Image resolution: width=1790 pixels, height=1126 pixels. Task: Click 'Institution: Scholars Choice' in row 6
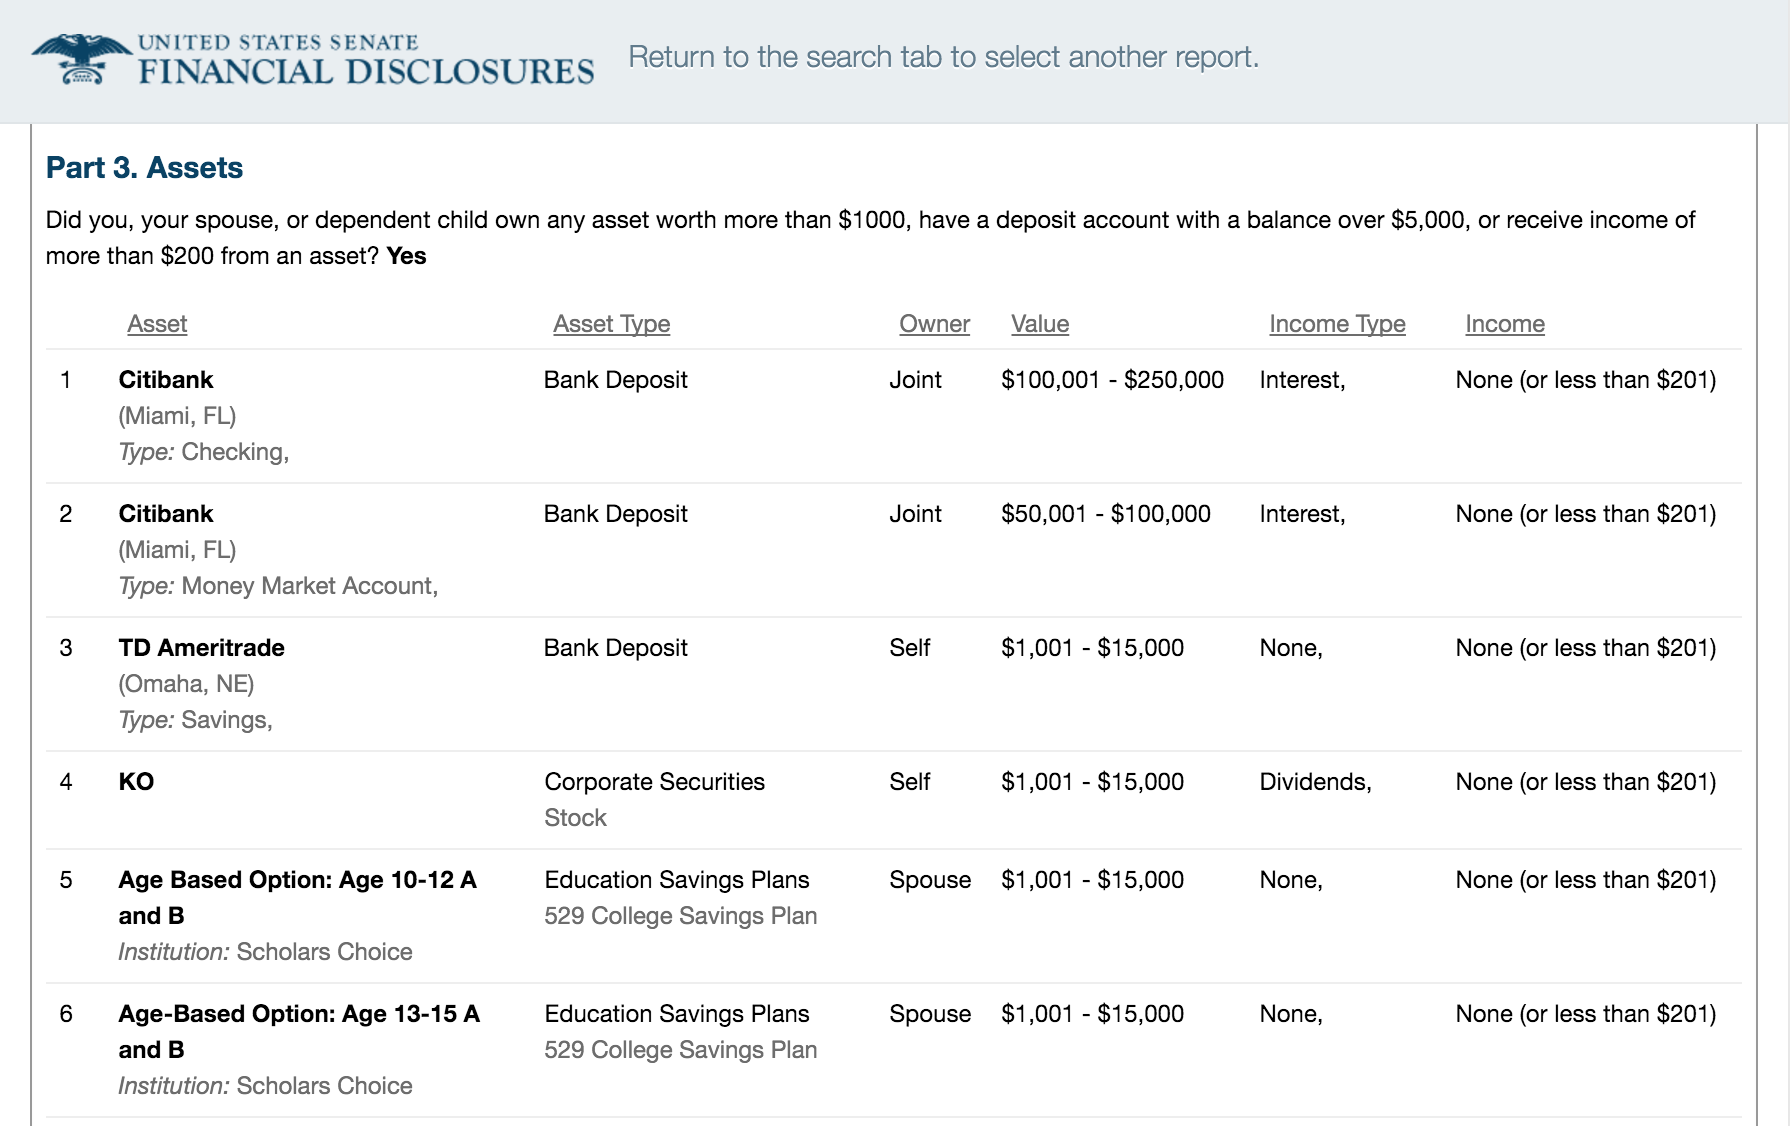[x=265, y=1086]
